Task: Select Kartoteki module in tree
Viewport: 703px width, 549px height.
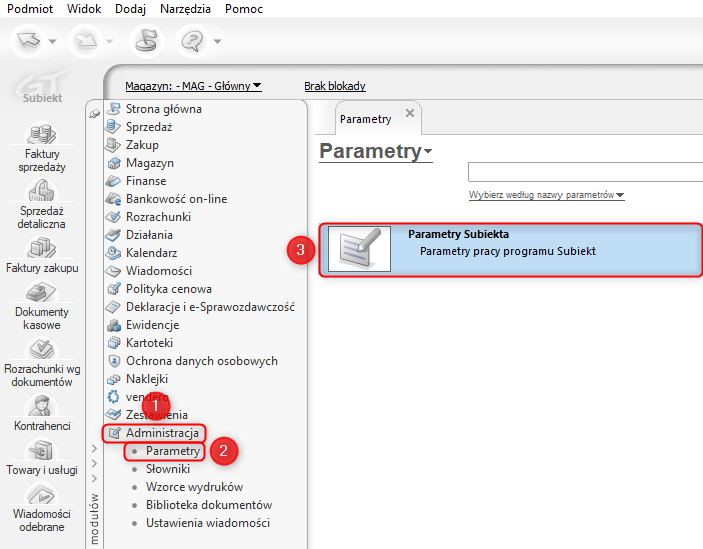Action: [149, 343]
